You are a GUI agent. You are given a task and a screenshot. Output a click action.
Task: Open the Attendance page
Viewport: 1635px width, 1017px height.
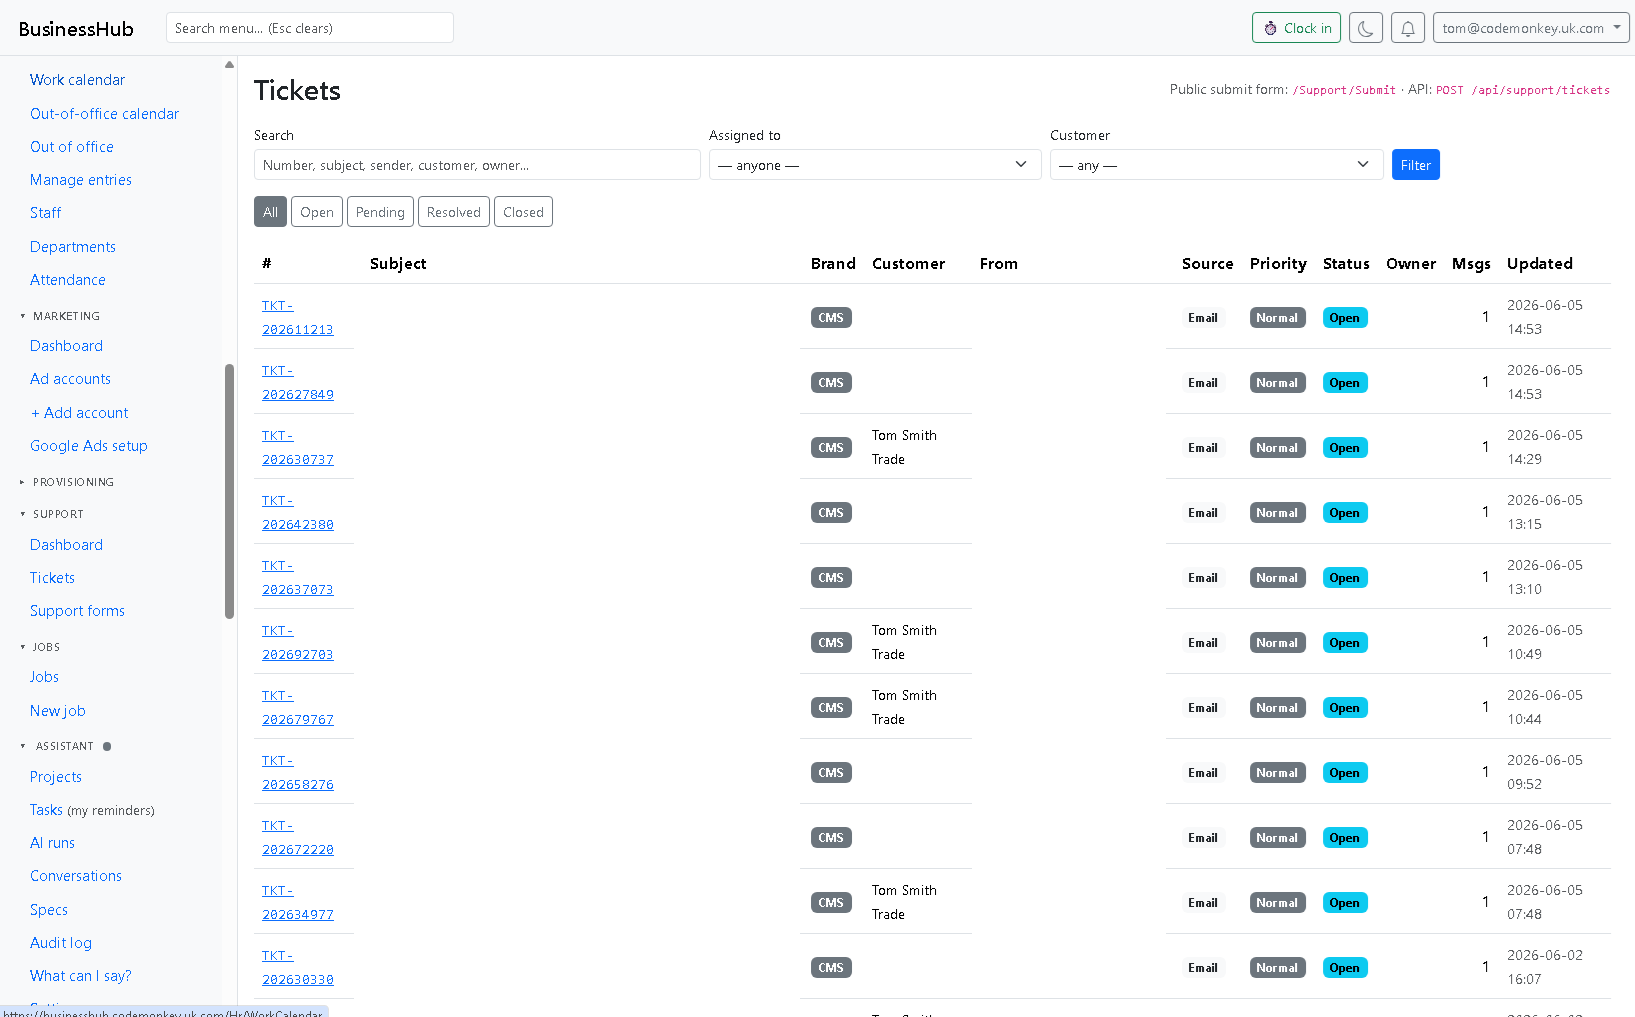[x=68, y=280]
